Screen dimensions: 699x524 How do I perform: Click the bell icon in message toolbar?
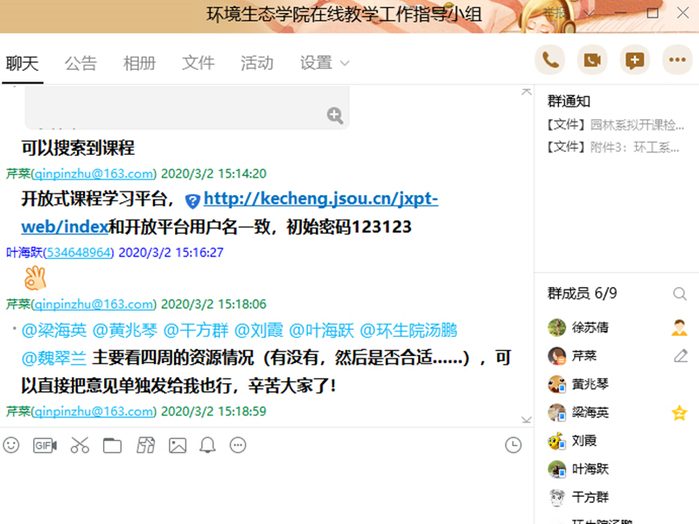click(207, 445)
